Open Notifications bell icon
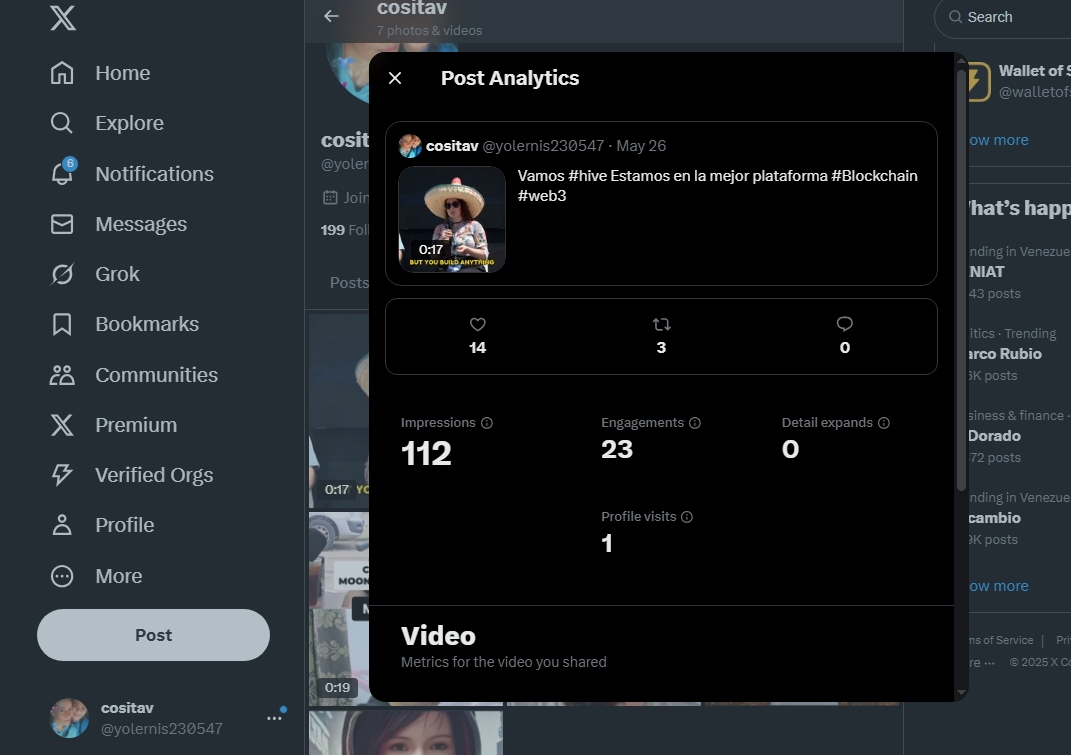The width and height of the screenshot is (1071, 755). coord(63,174)
